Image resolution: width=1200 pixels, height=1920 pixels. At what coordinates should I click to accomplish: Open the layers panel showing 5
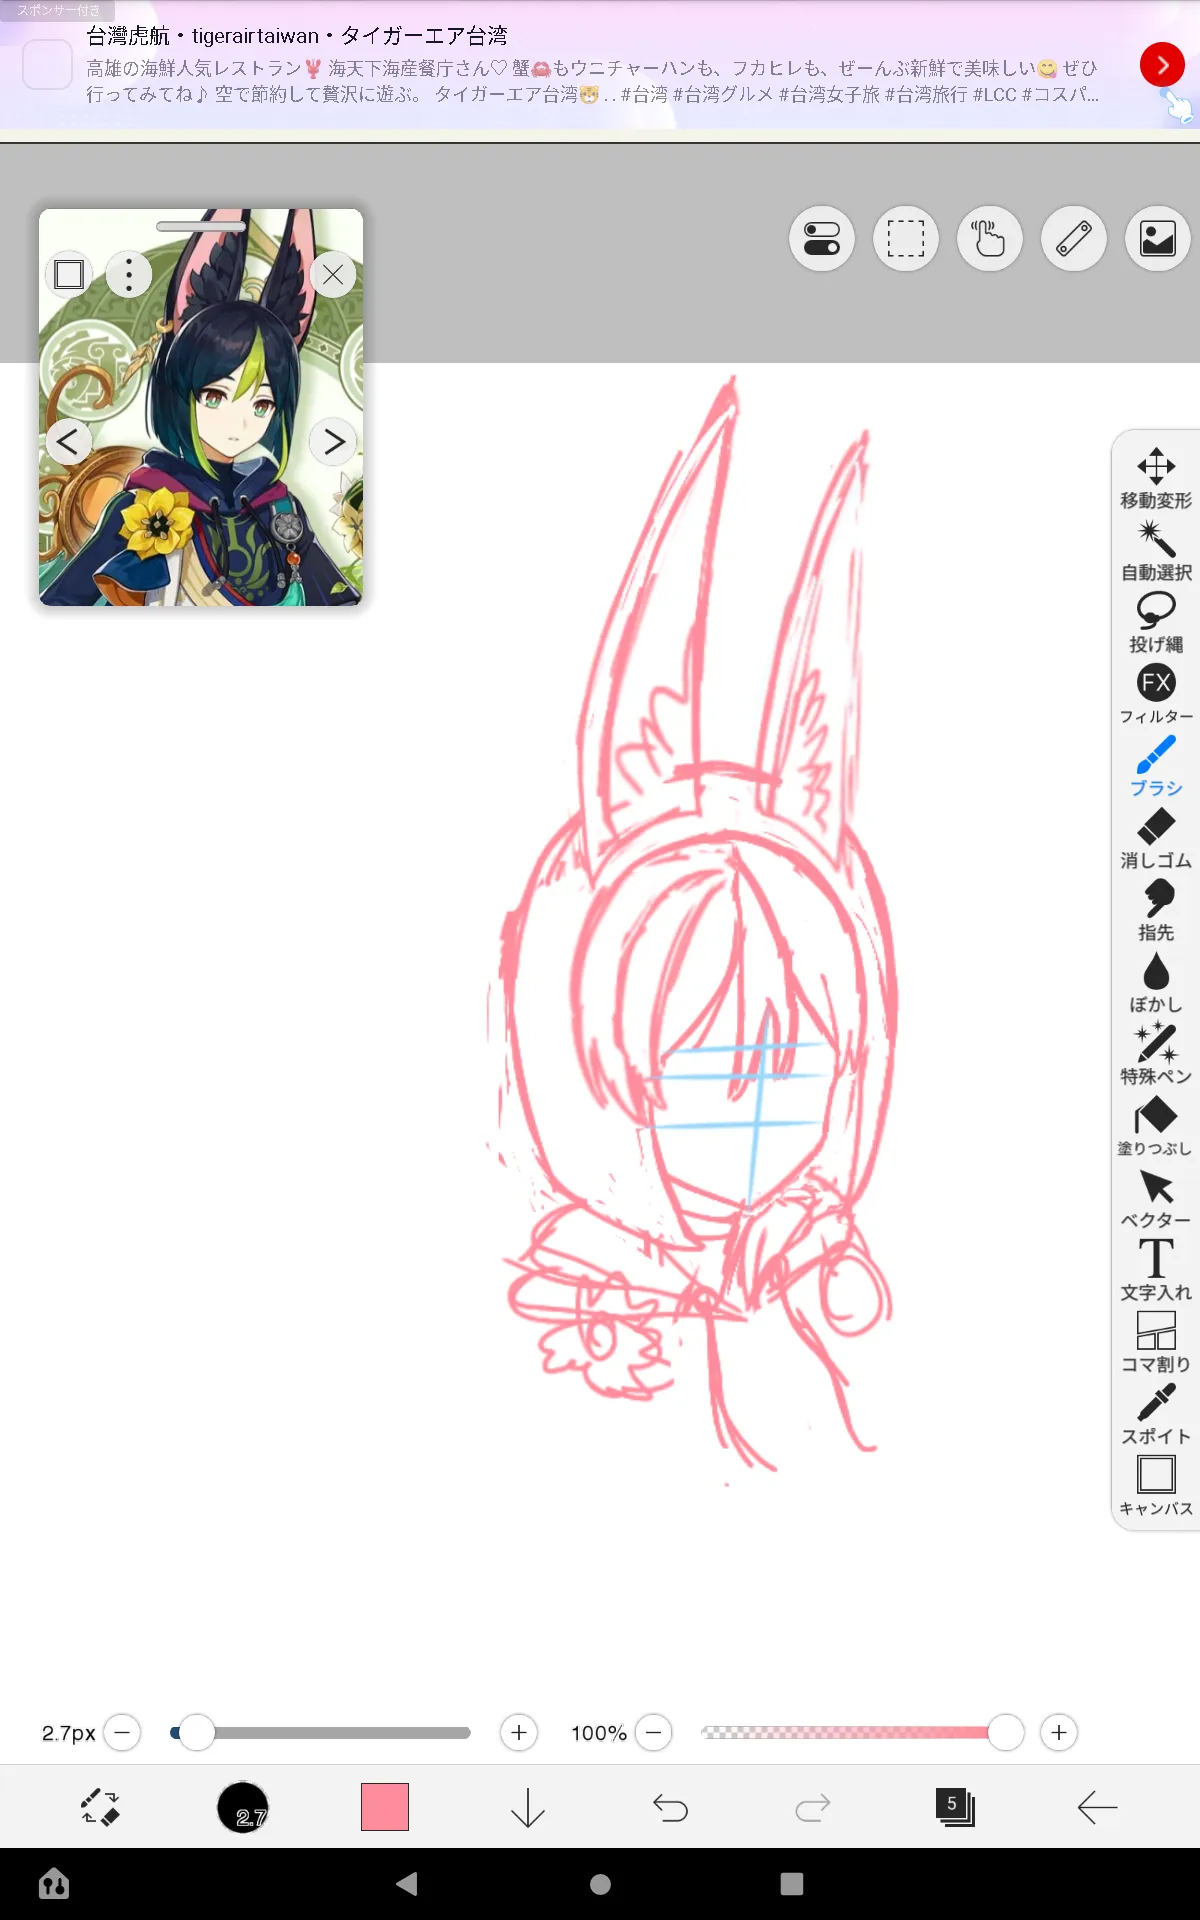tap(955, 1807)
